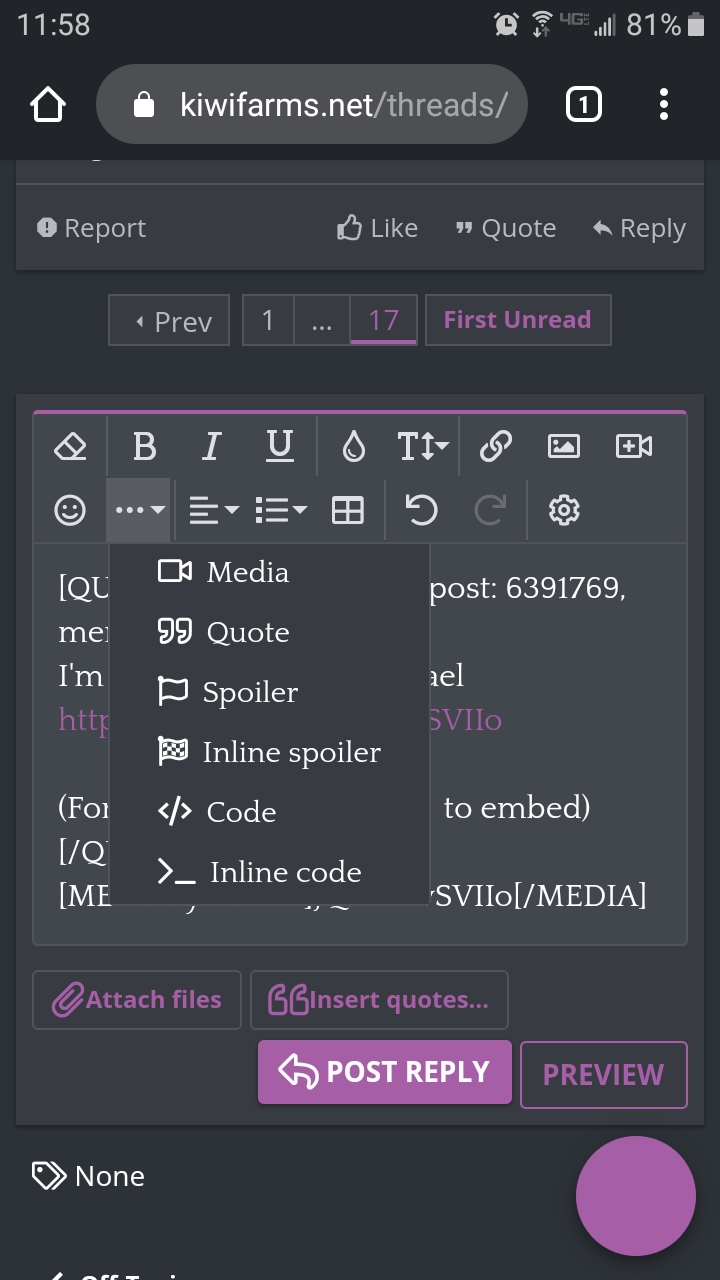This screenshot has width=720, height=1280.
Task: Open the font size dropdown
Action: click(423, 446)
